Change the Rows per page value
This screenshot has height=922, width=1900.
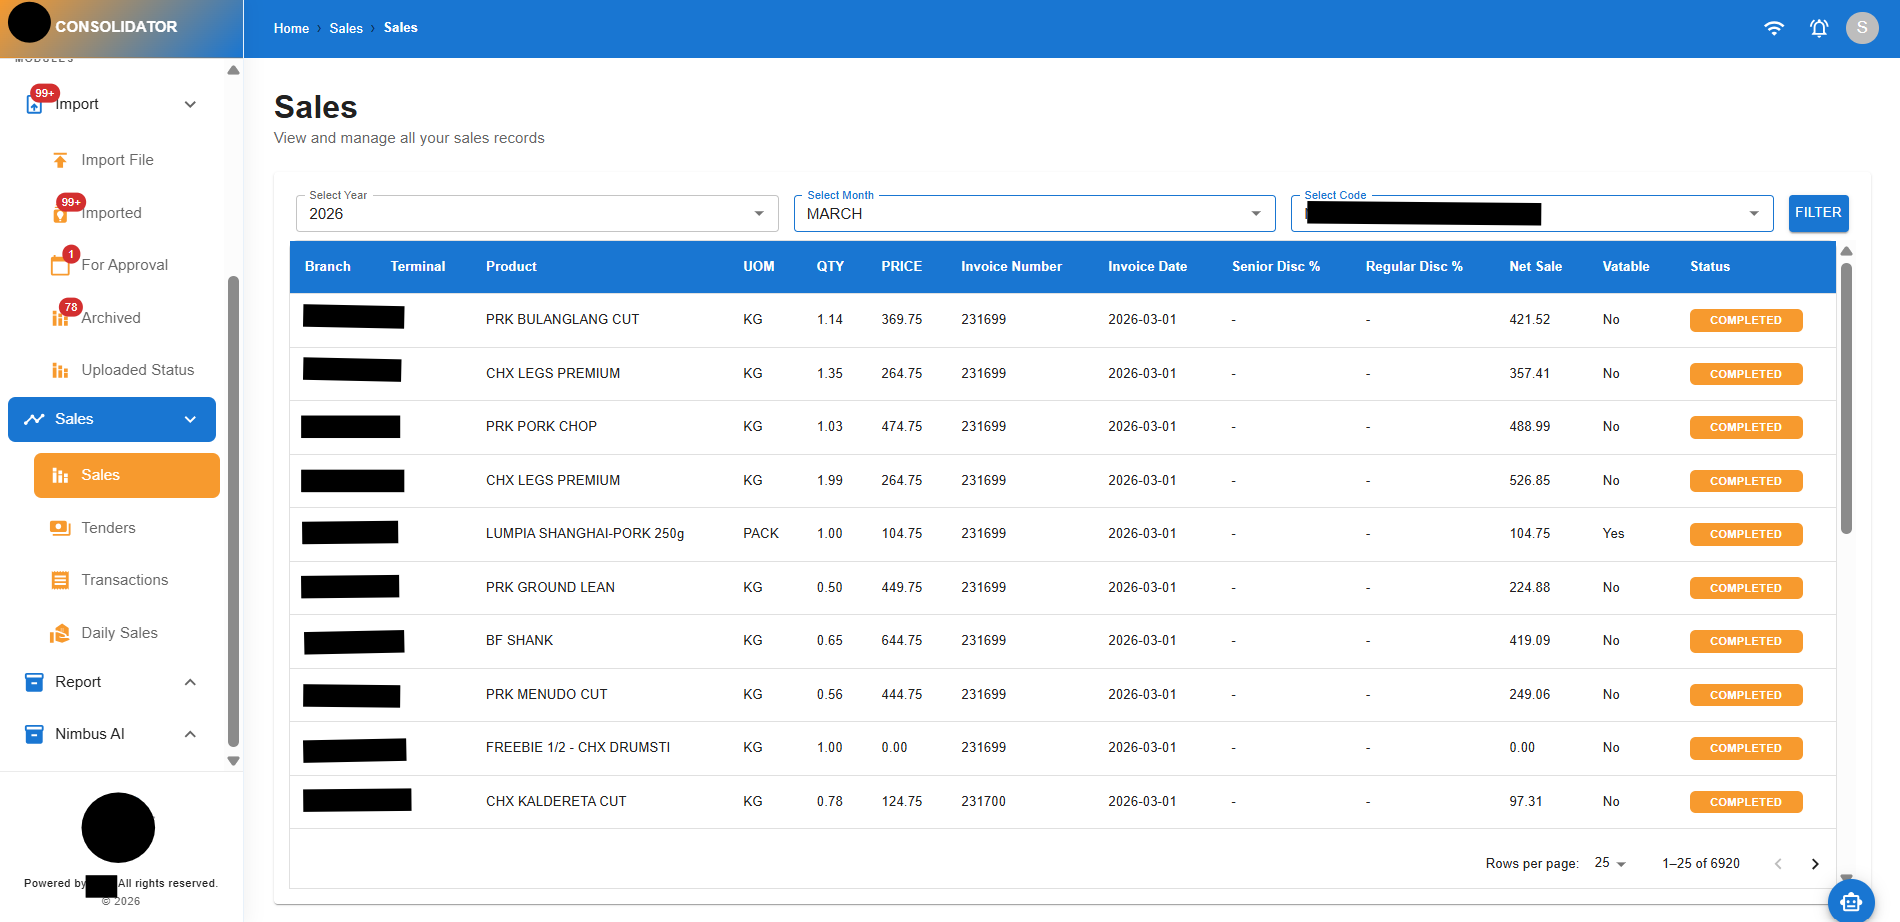point(1609,863)
